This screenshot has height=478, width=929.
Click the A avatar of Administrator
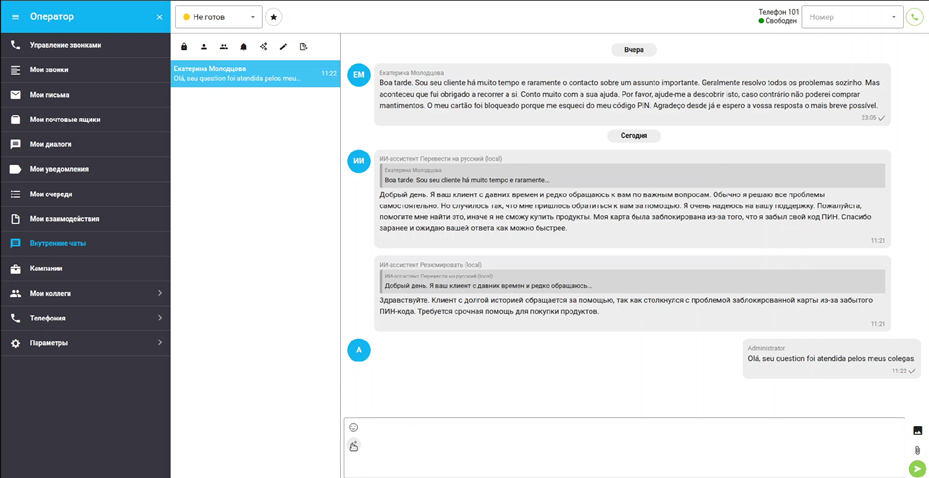(x=358, y=350)
